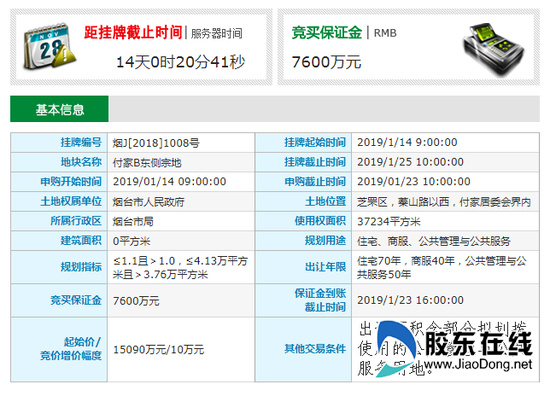Click the 规划指标 row label
The width and height of the screenshot is (550, 396).
click(x=81, y=267)
